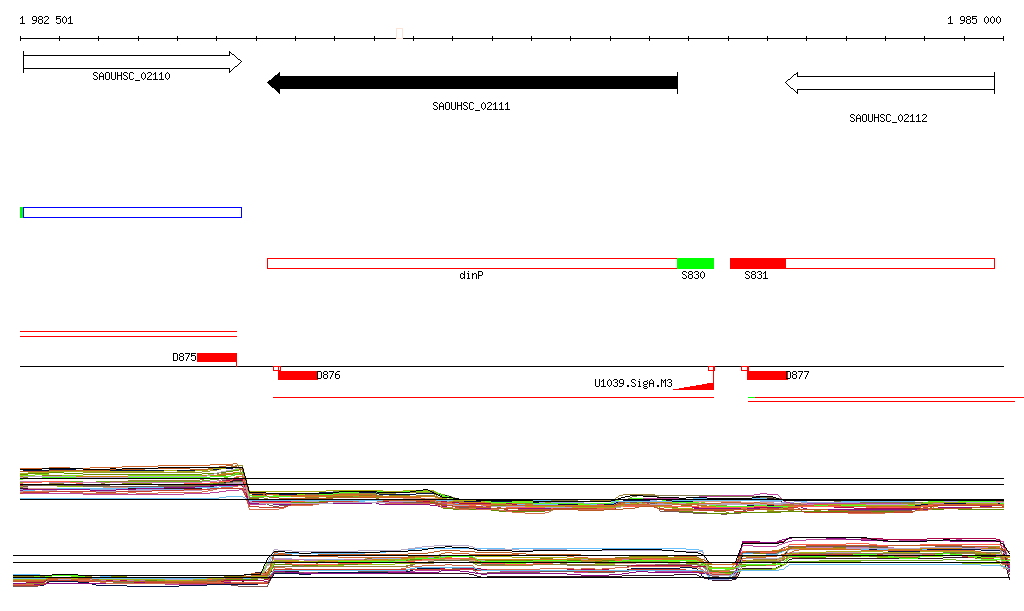Viewport: 1024px width, 611px height.
Task: Click the SAOUHSC_02112 label
Action: pos(888,118)
